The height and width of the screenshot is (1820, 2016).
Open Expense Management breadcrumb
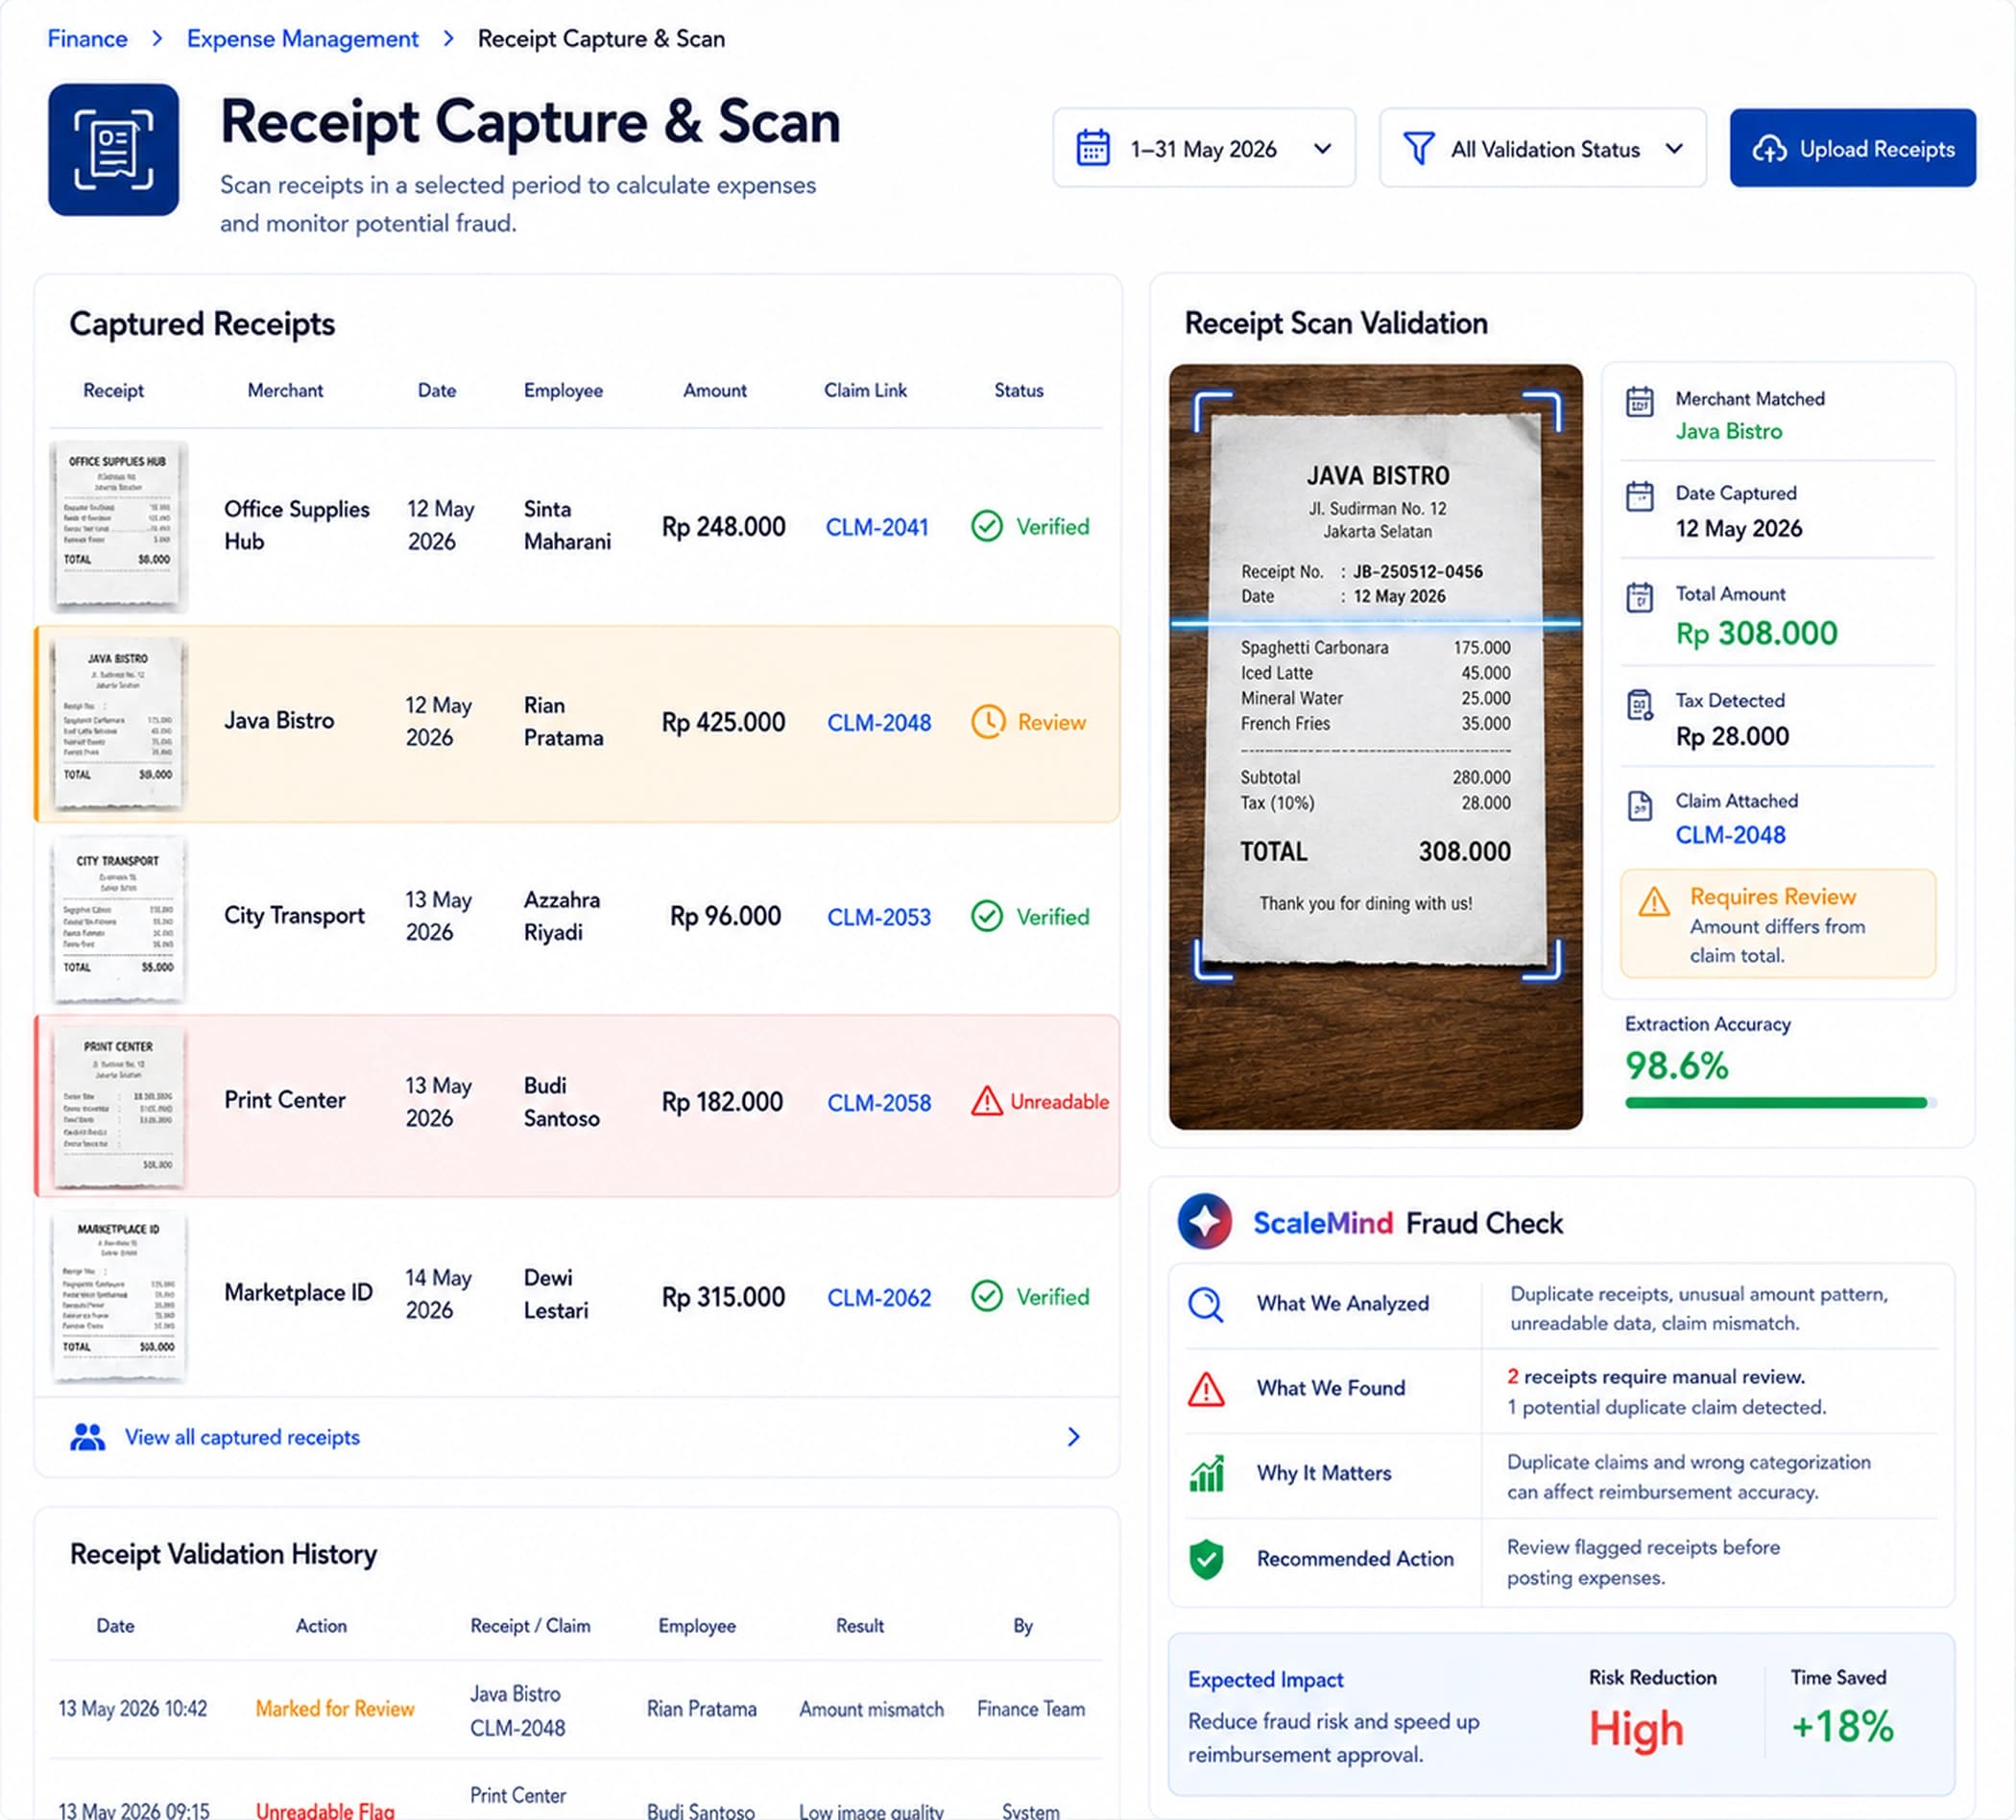(x=302, y=39)
